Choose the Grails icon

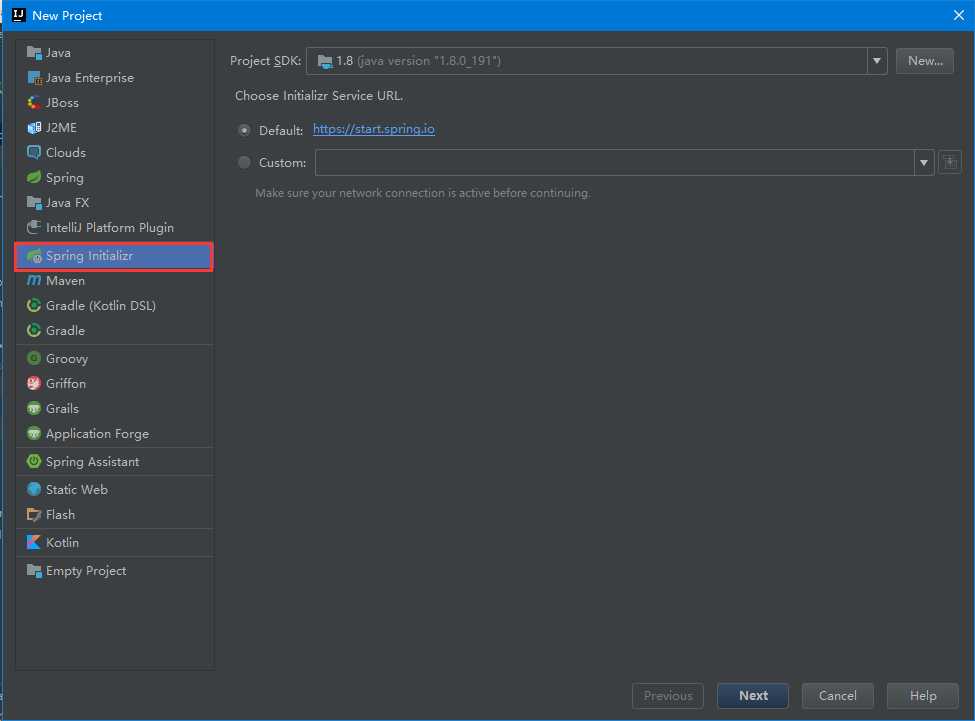(34, 408)
